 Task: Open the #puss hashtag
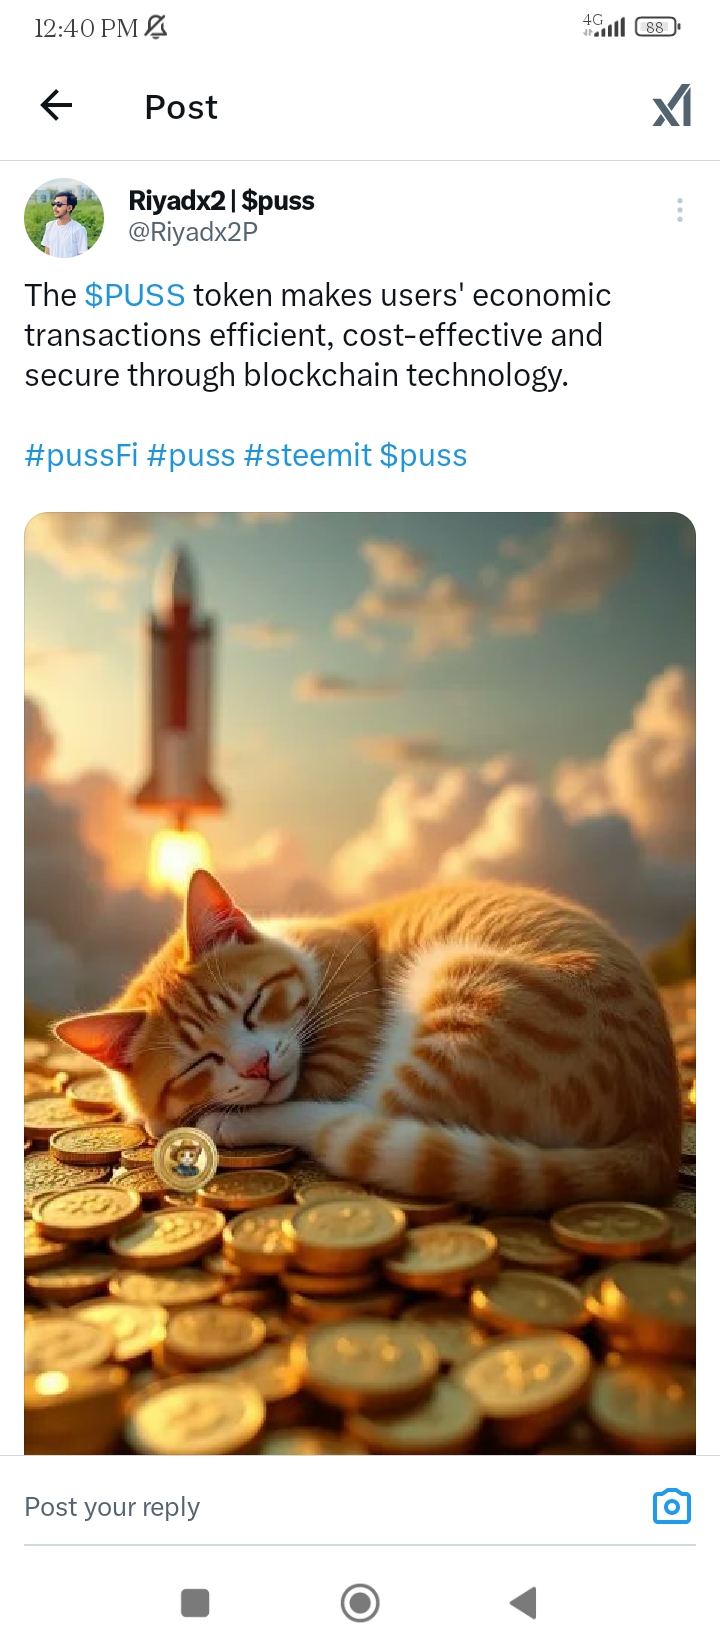(x=191, y=455)
